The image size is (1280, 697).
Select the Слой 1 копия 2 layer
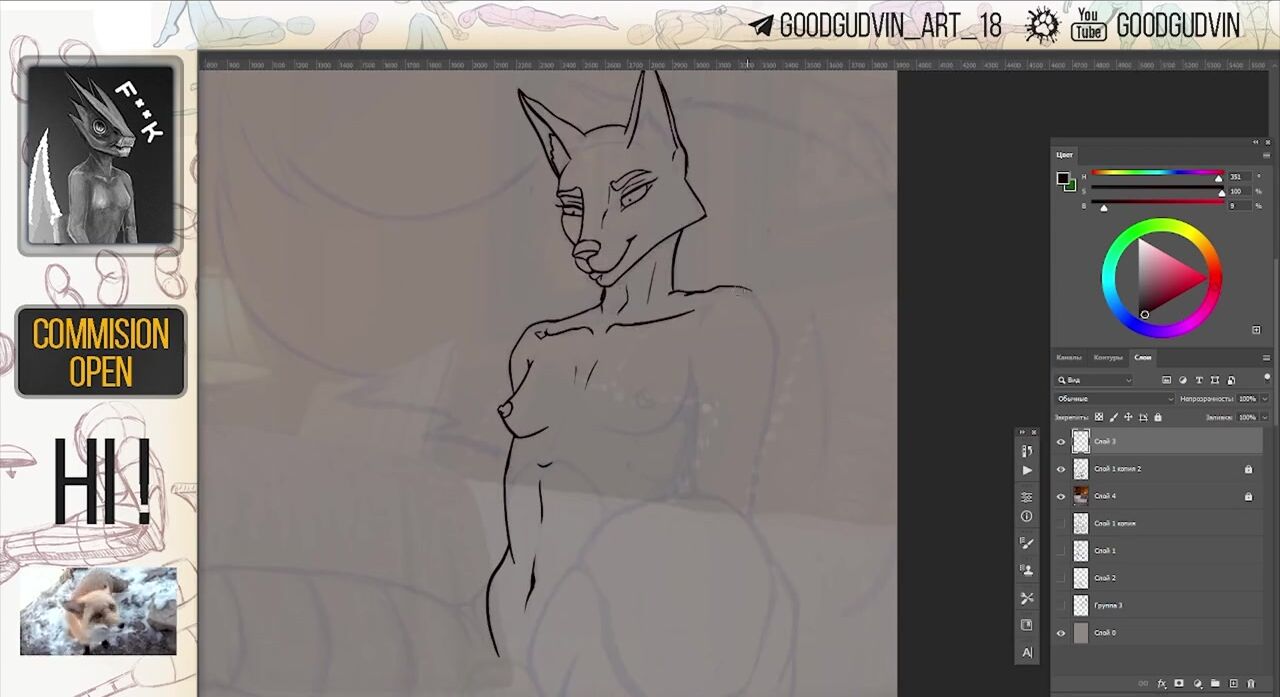pyautogui.click(x=1150, y=468)
